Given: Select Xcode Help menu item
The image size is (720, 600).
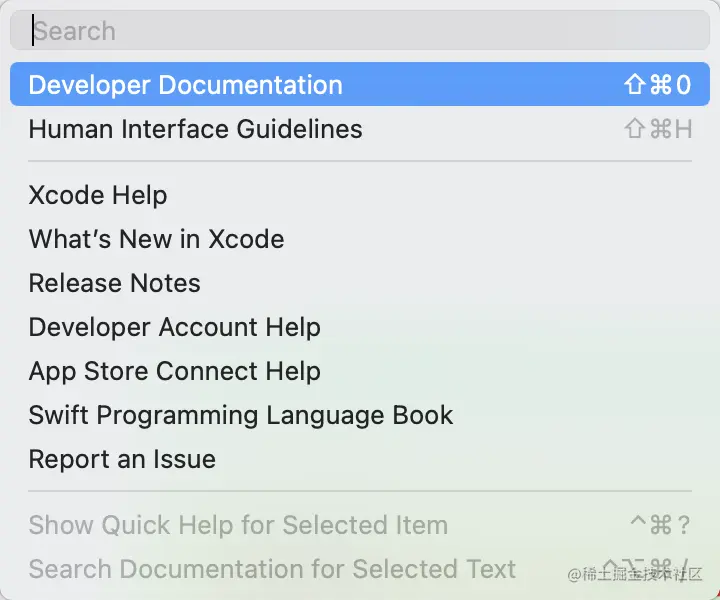Looking at the screenshot, I should tap(360, 195).
